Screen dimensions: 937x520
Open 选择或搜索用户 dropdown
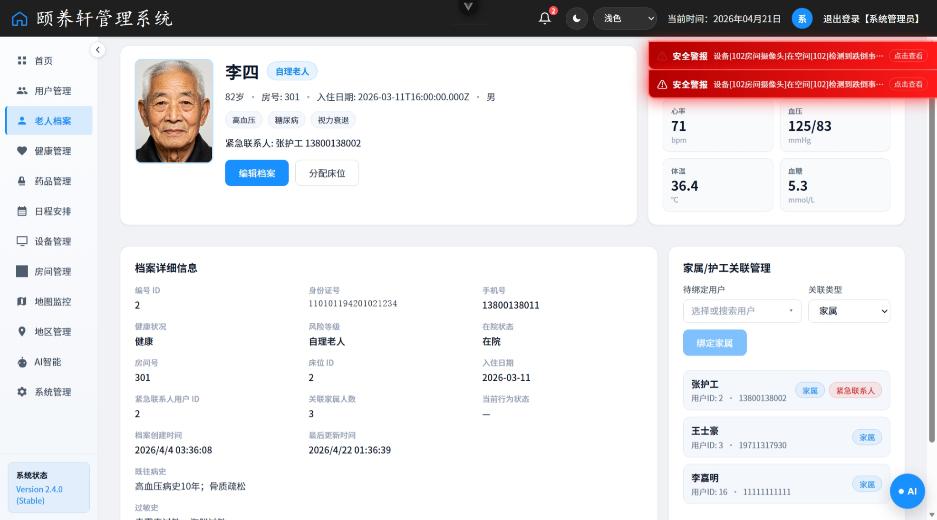(742, 311)
